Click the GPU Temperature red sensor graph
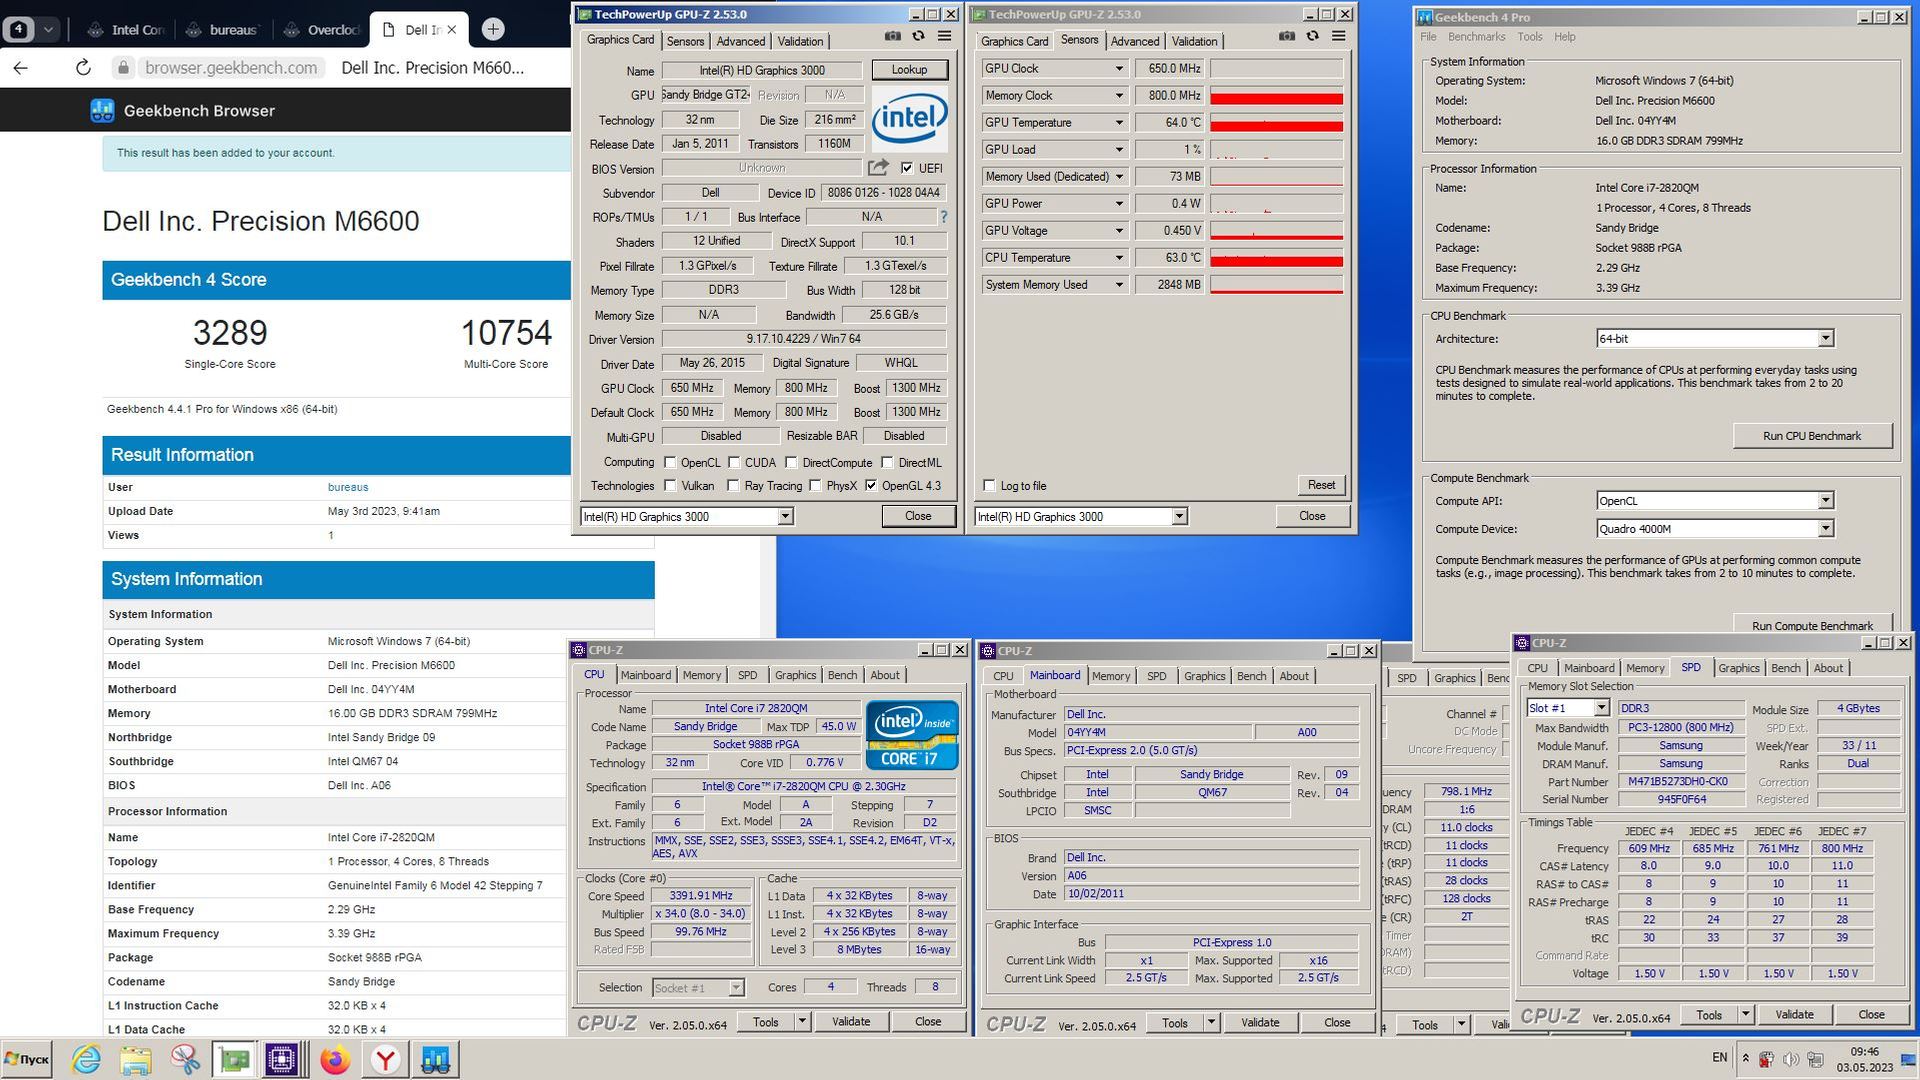Screen dimensions: 1920x1080 (x=1276, y=123)
